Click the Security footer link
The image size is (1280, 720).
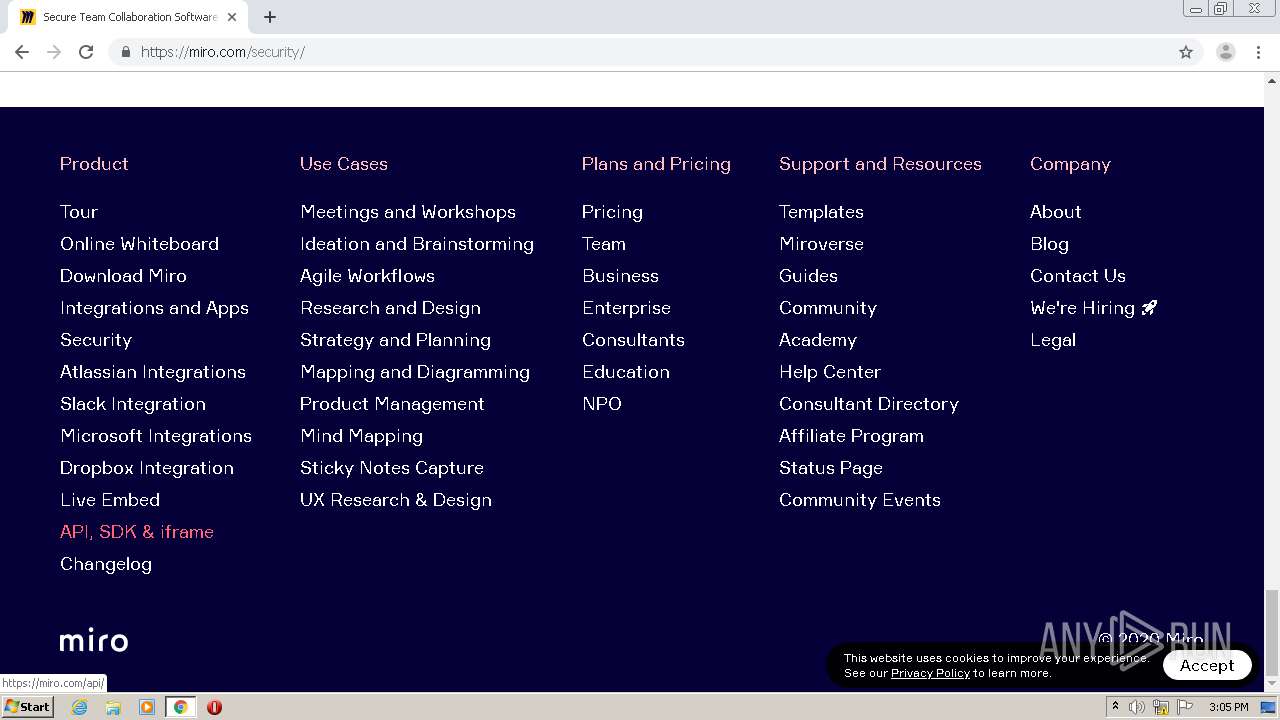point(96,340)
